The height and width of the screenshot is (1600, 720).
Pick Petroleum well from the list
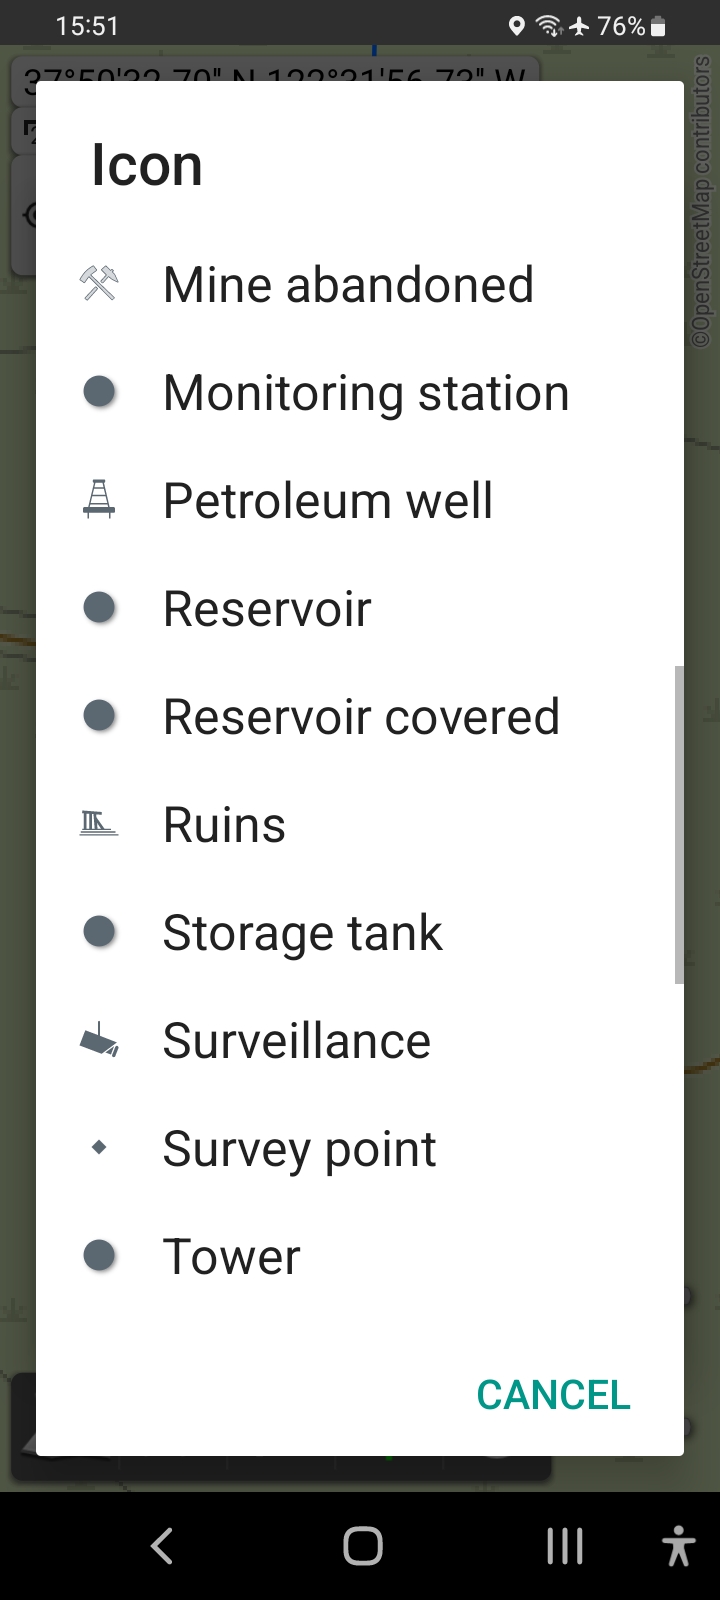pos(328,500)
